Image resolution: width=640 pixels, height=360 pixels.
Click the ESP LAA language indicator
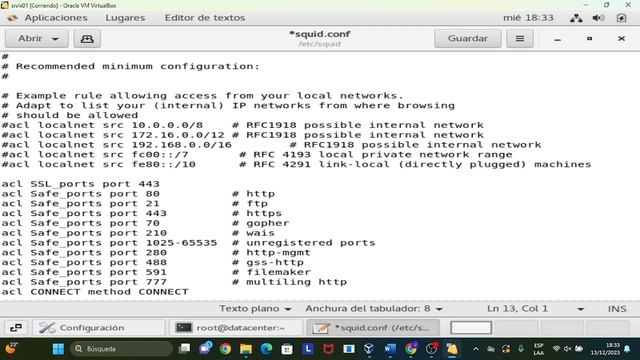pos(538,349)
